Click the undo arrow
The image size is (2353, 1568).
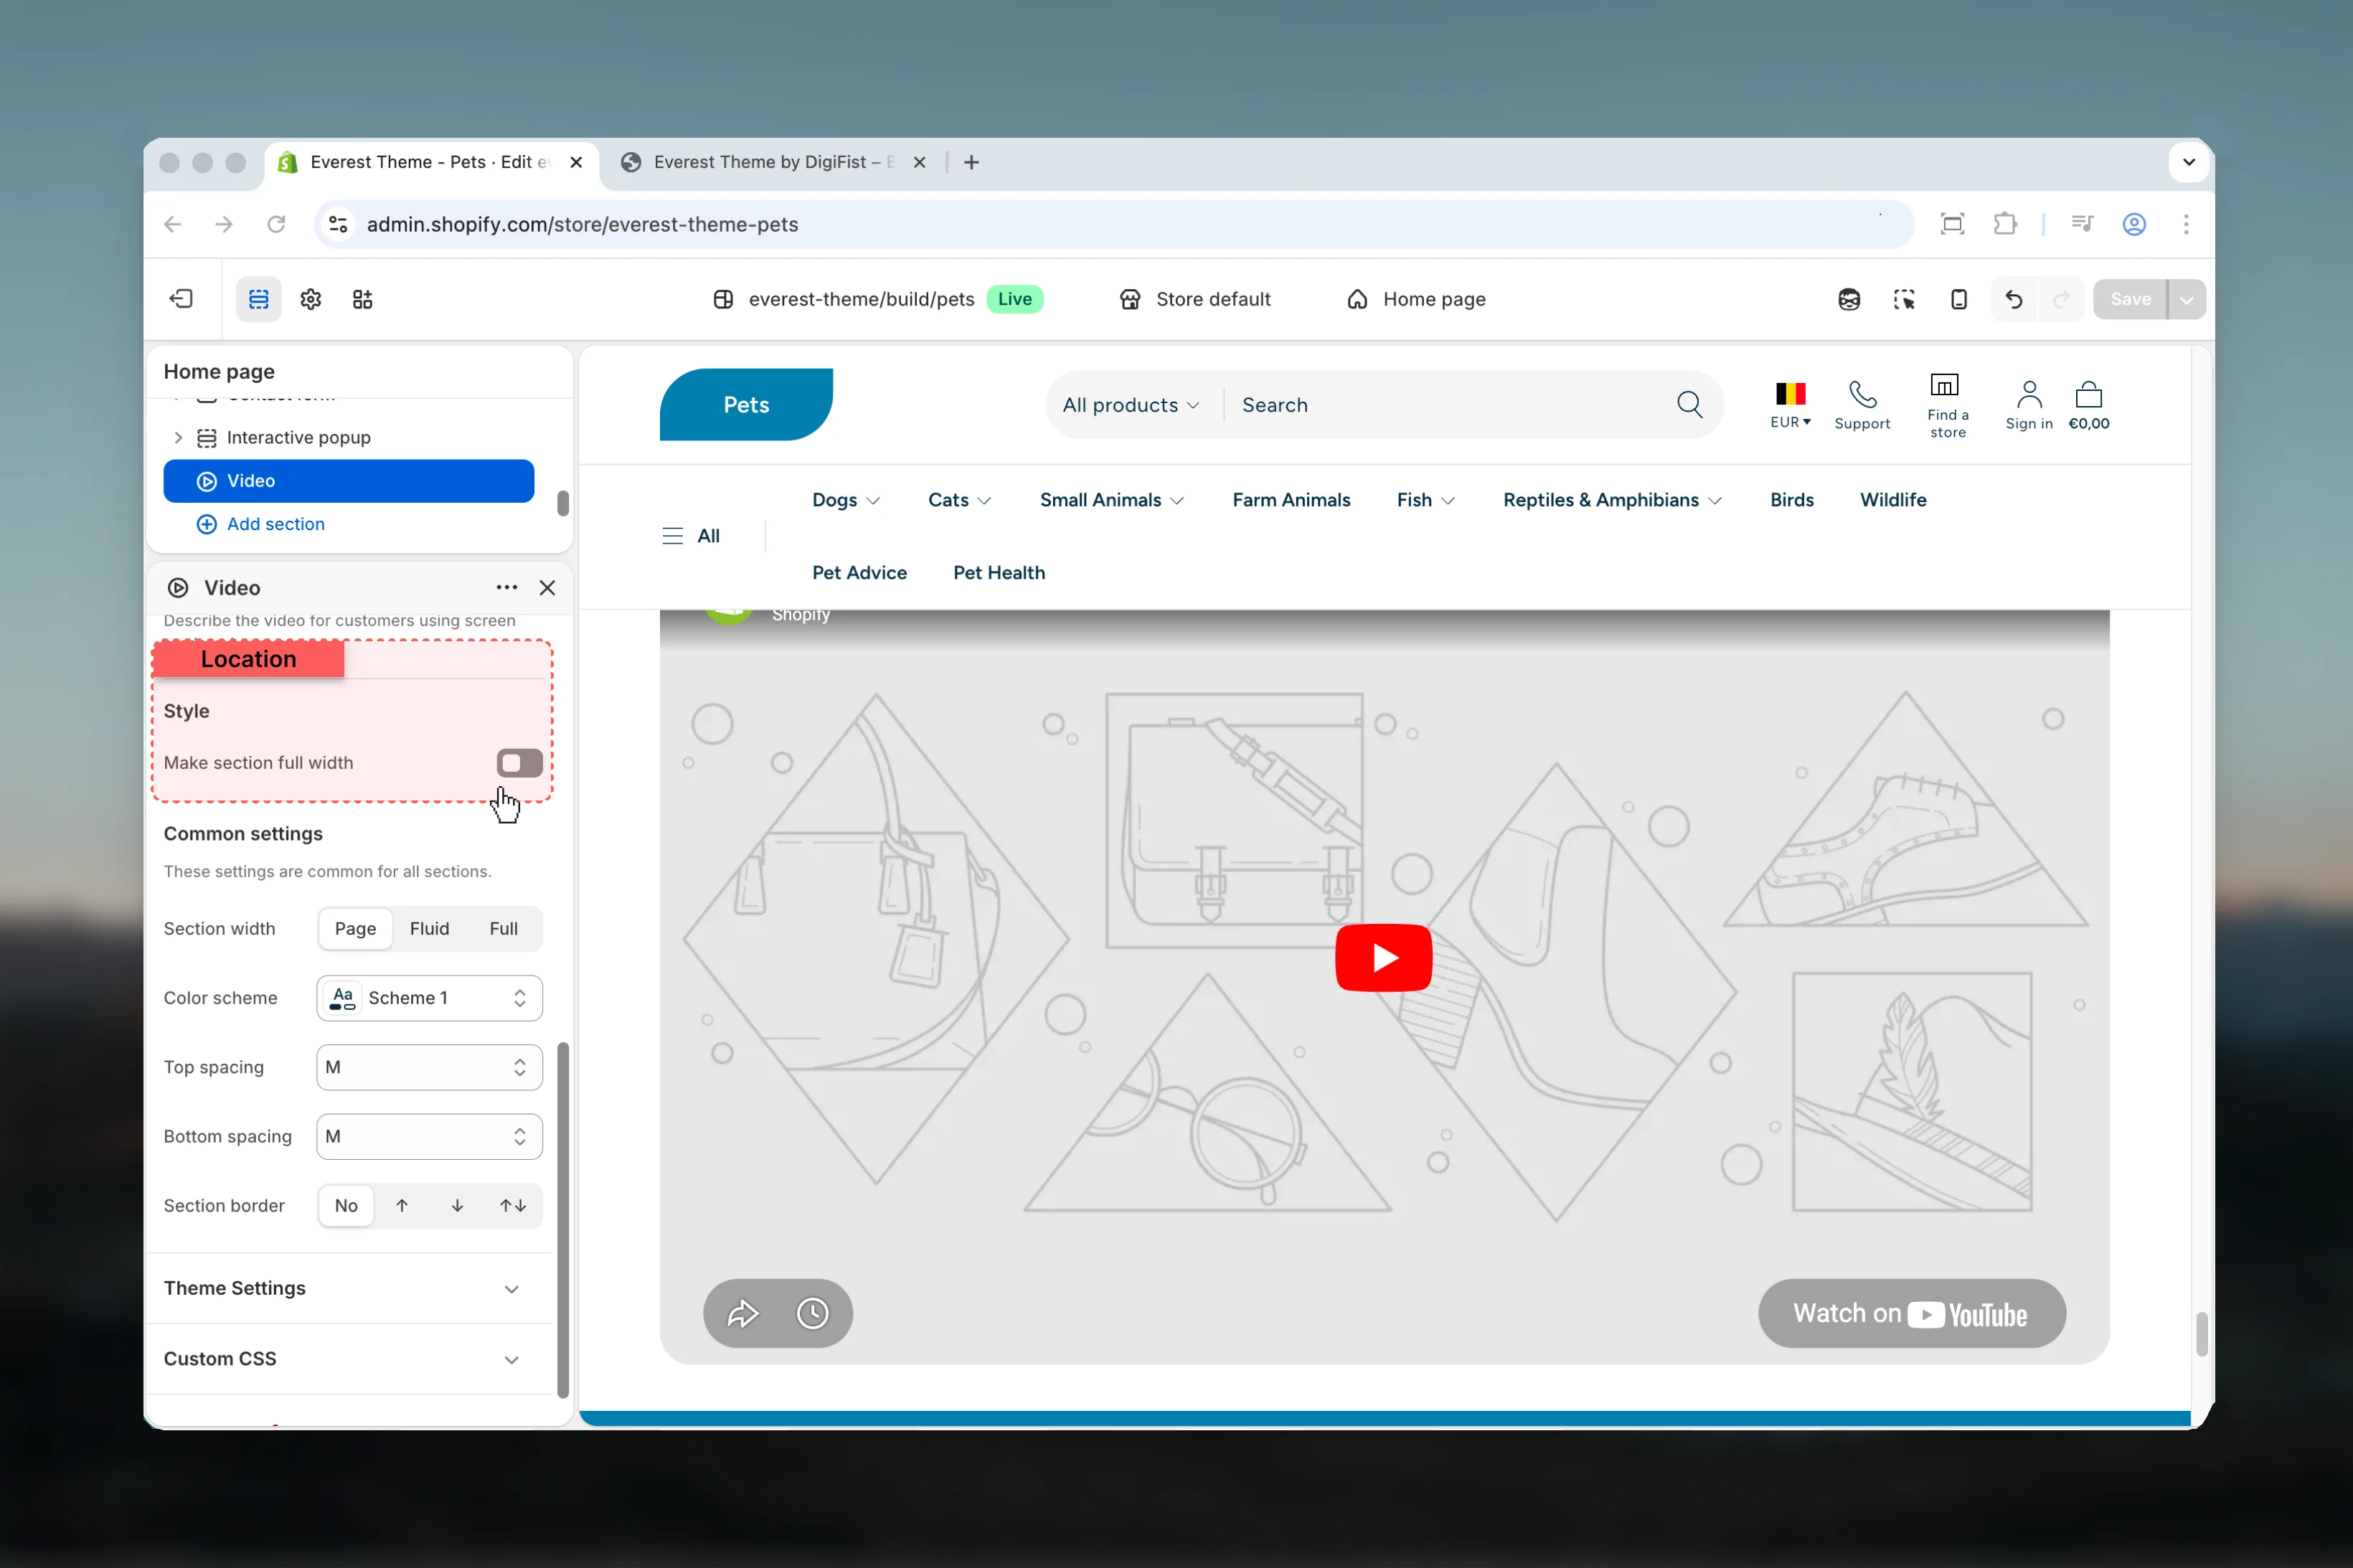click(x=2014, y=299)
